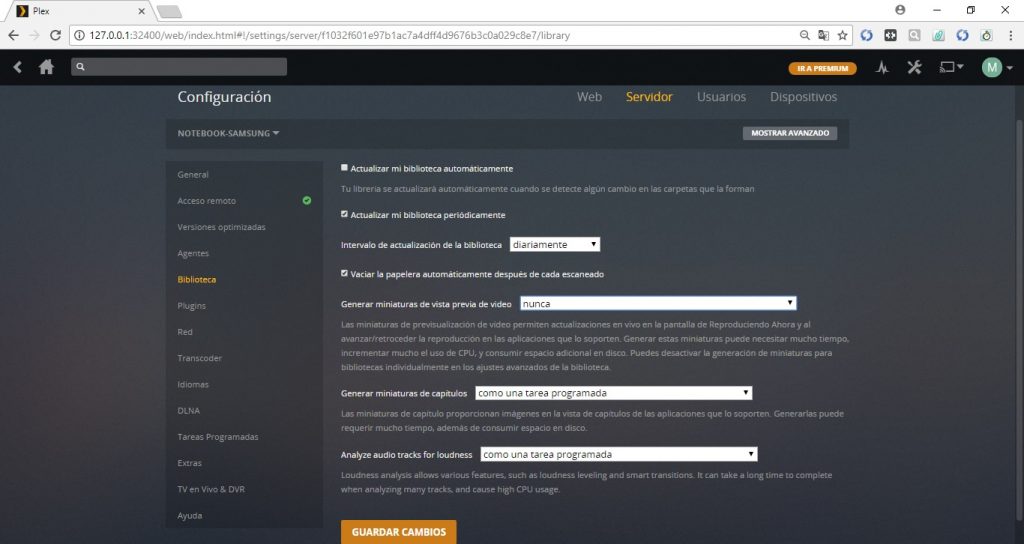The width and height of the screenshot is (1024, 544).
Task: Click the cast to player icon
Action: tap(948, 68)
